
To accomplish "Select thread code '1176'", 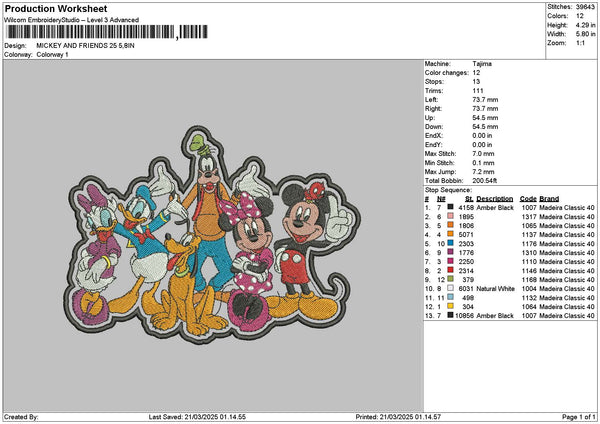I will tap(529, 243).
